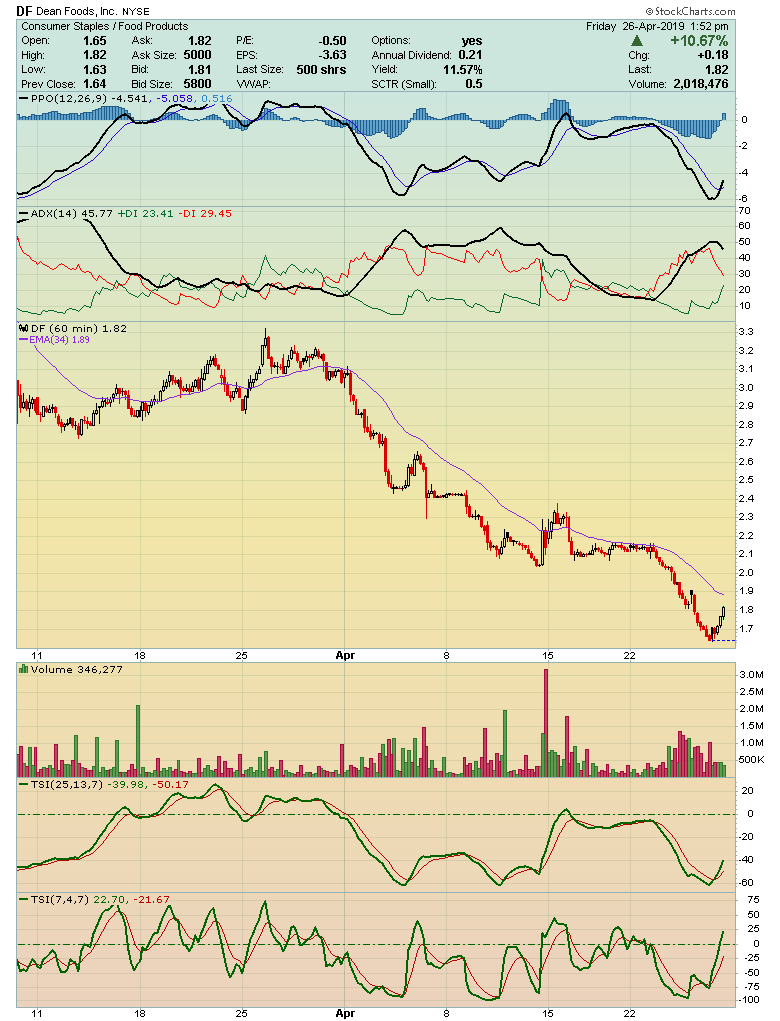Image resolution: width=780 pixels, height=1021 pixels.
Task: Click the green up-arrow beside +10.67%
Action: click(637, 41)
